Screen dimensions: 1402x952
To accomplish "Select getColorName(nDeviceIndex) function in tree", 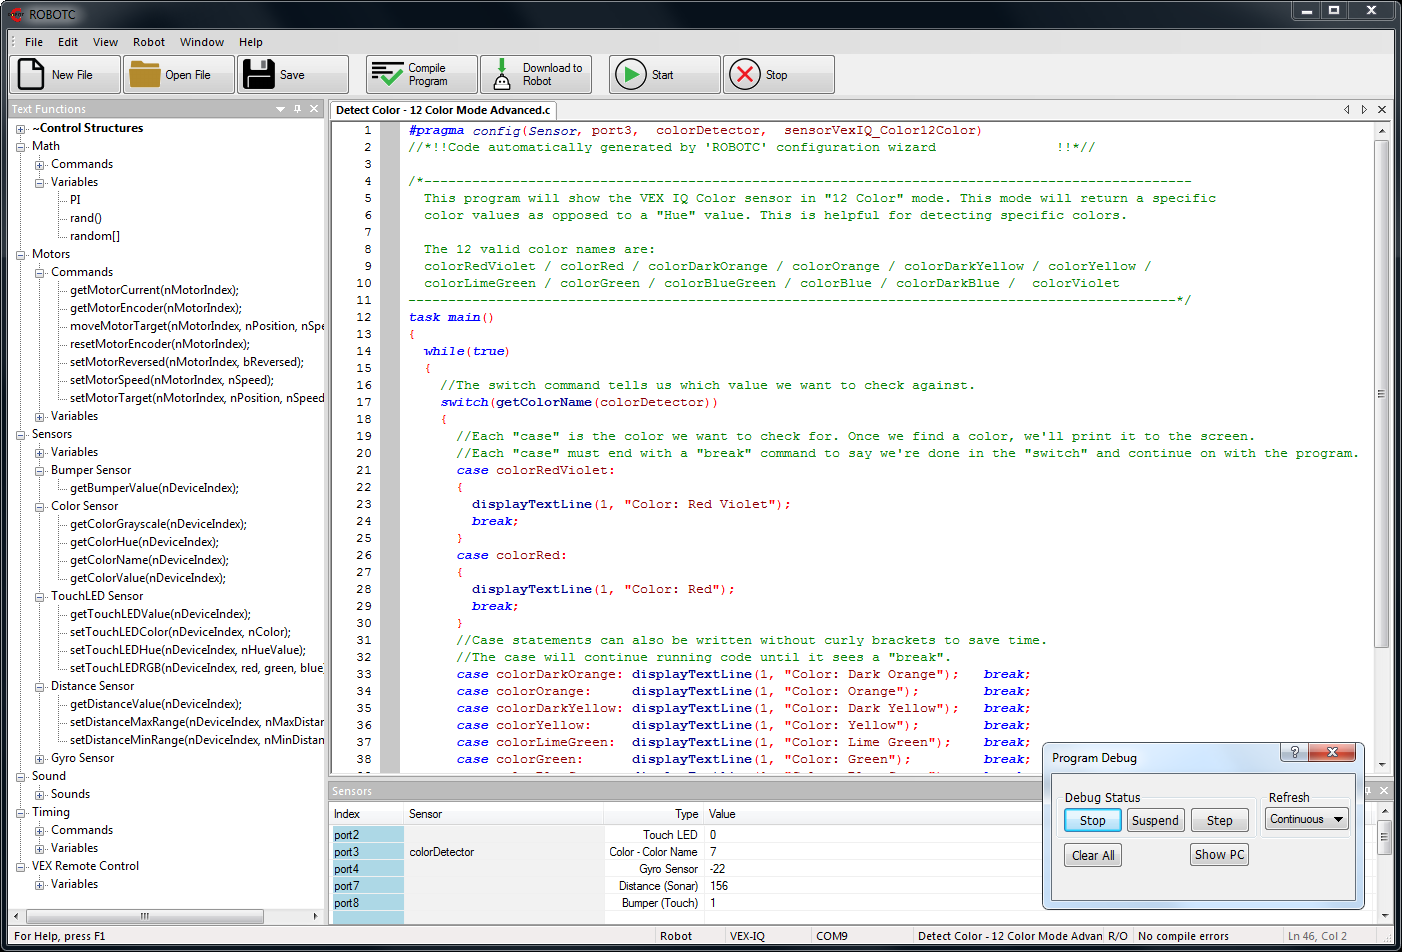I will pos(149,560).
